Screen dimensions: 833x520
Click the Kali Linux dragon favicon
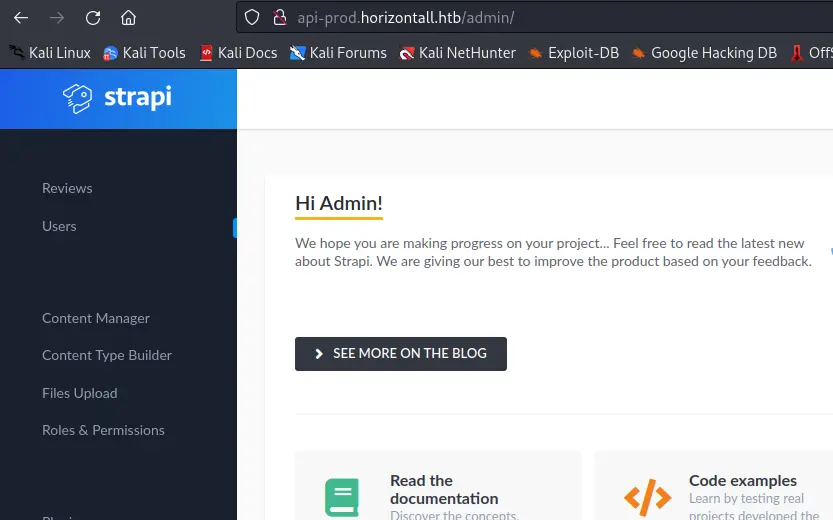tap(17, 53)
